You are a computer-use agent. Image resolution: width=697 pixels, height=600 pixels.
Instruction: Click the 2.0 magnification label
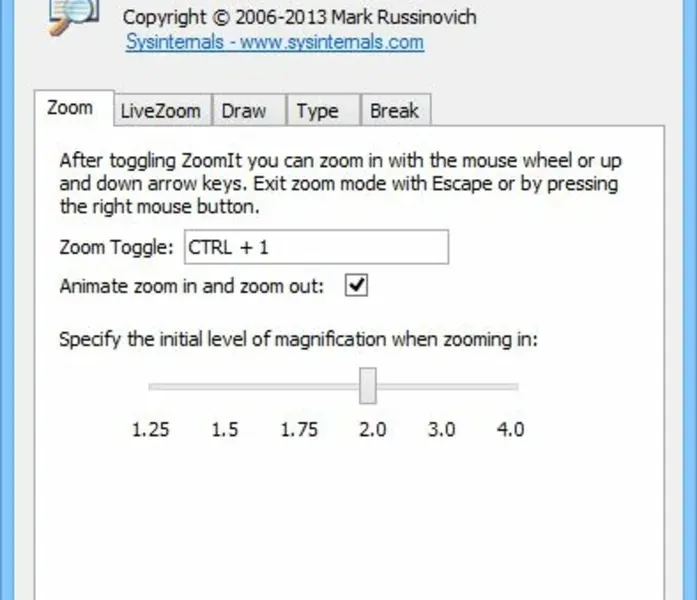pyautogui.click(x=372, y=430)
